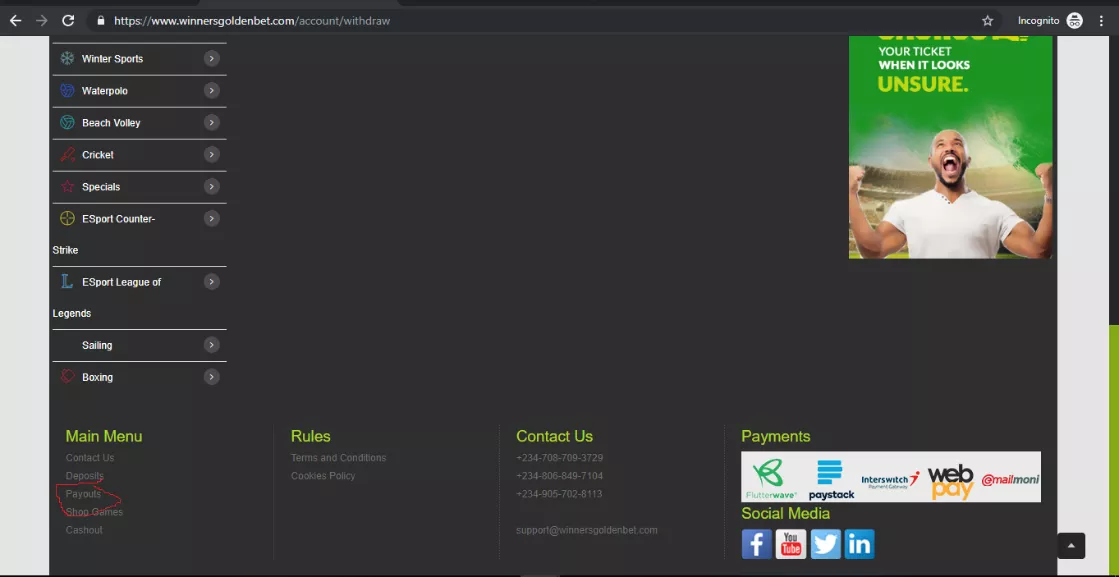Click the support email address
1119x577 pixels.
click(586, 530)
